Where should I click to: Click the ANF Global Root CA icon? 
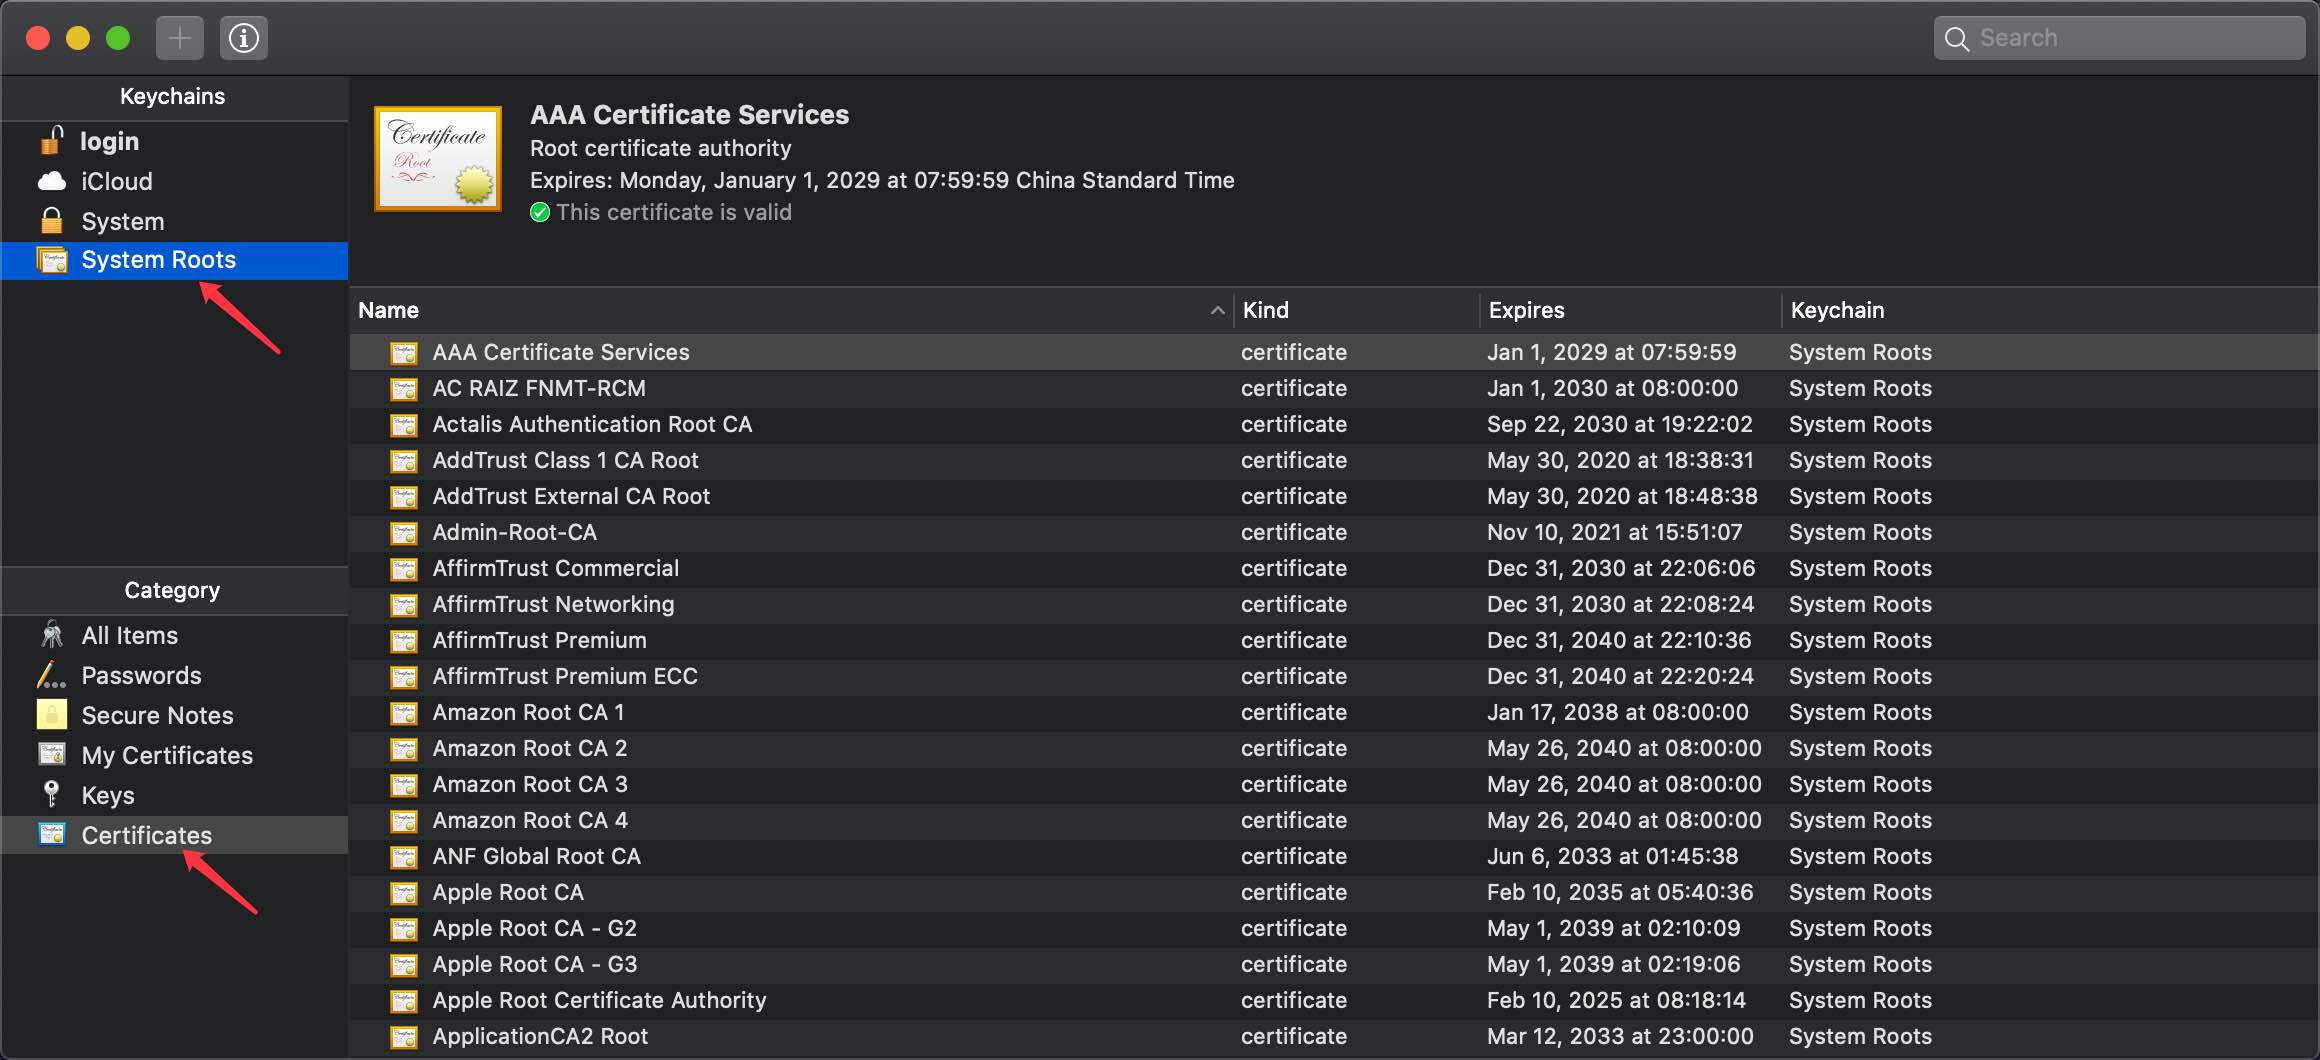click(404, 857)
